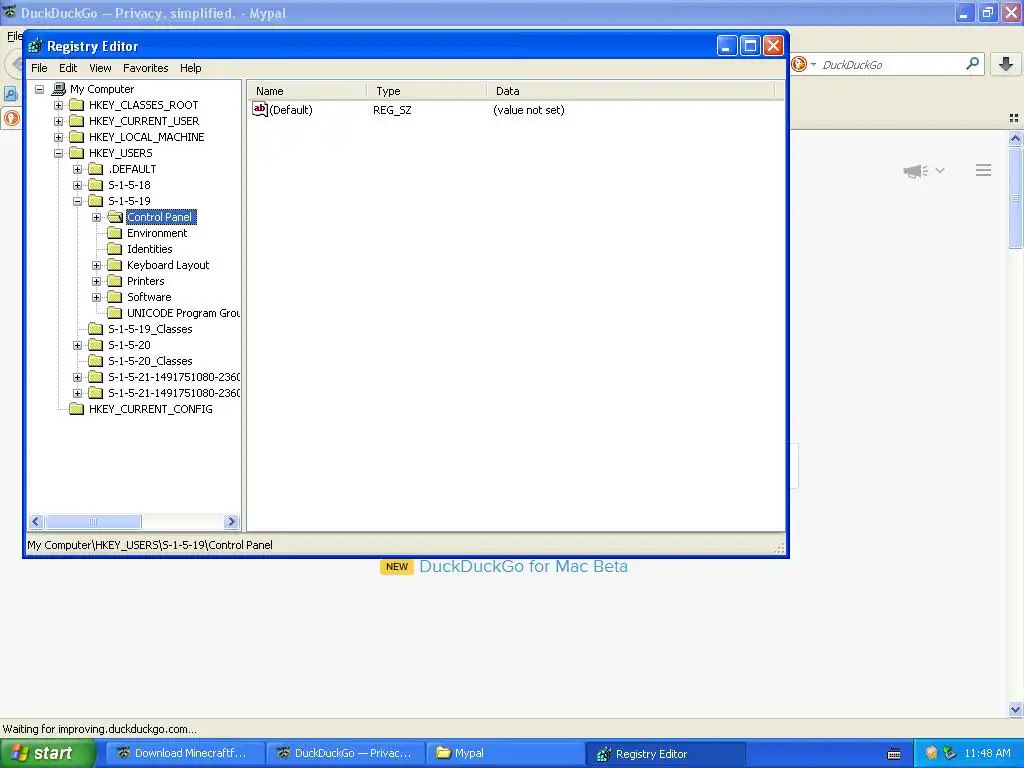This screenshot has width=1024, height=768.
Task: Collapse the My Computer root node
Action: pyautogui.click(x=39, y=89)
